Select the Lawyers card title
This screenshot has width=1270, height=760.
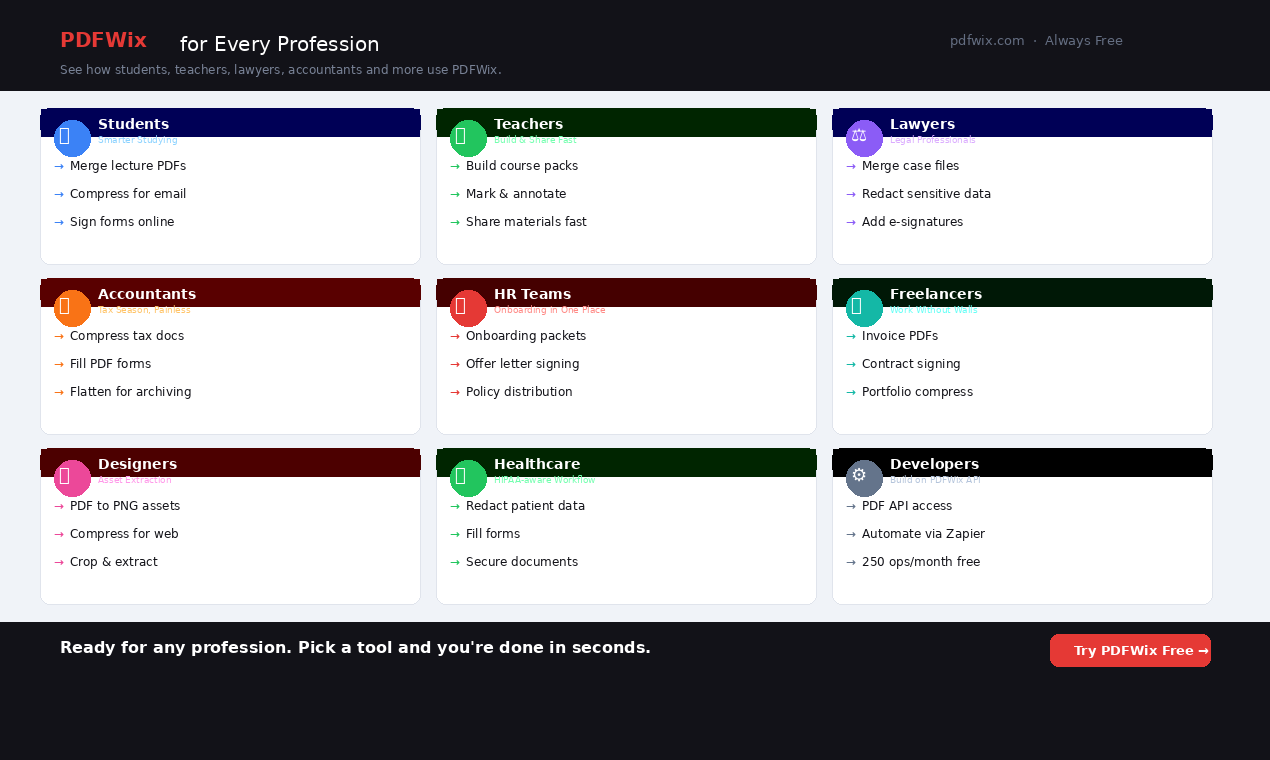[x=922, y=124]
